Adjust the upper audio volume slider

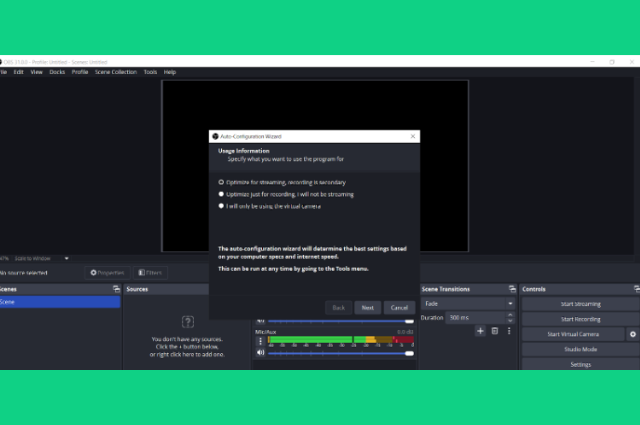(341, 321)
